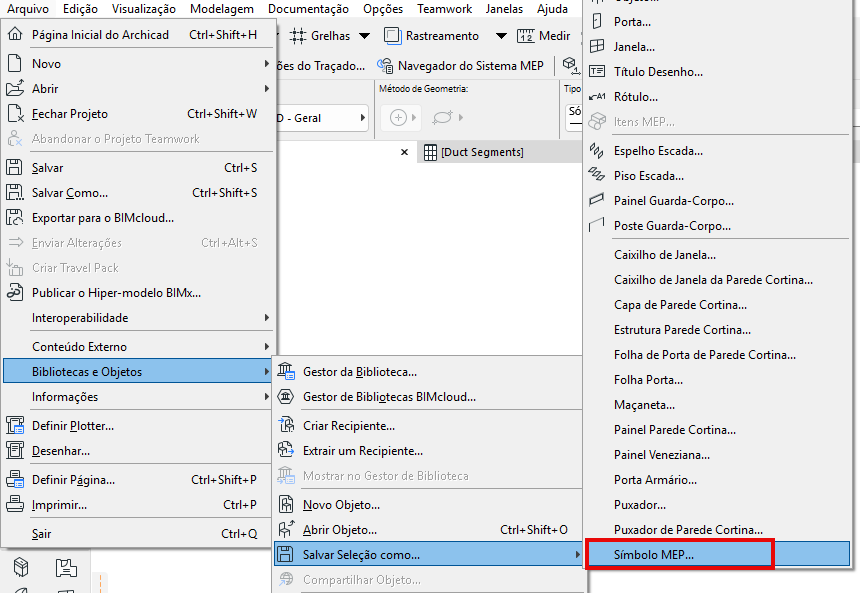Open the Teamwork menu

444,9
